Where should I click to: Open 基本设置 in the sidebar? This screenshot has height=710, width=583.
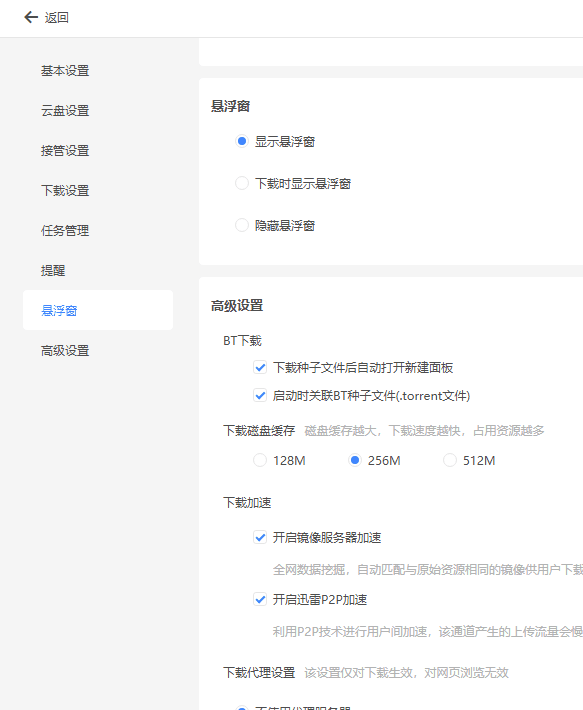(x=65, y=71)
